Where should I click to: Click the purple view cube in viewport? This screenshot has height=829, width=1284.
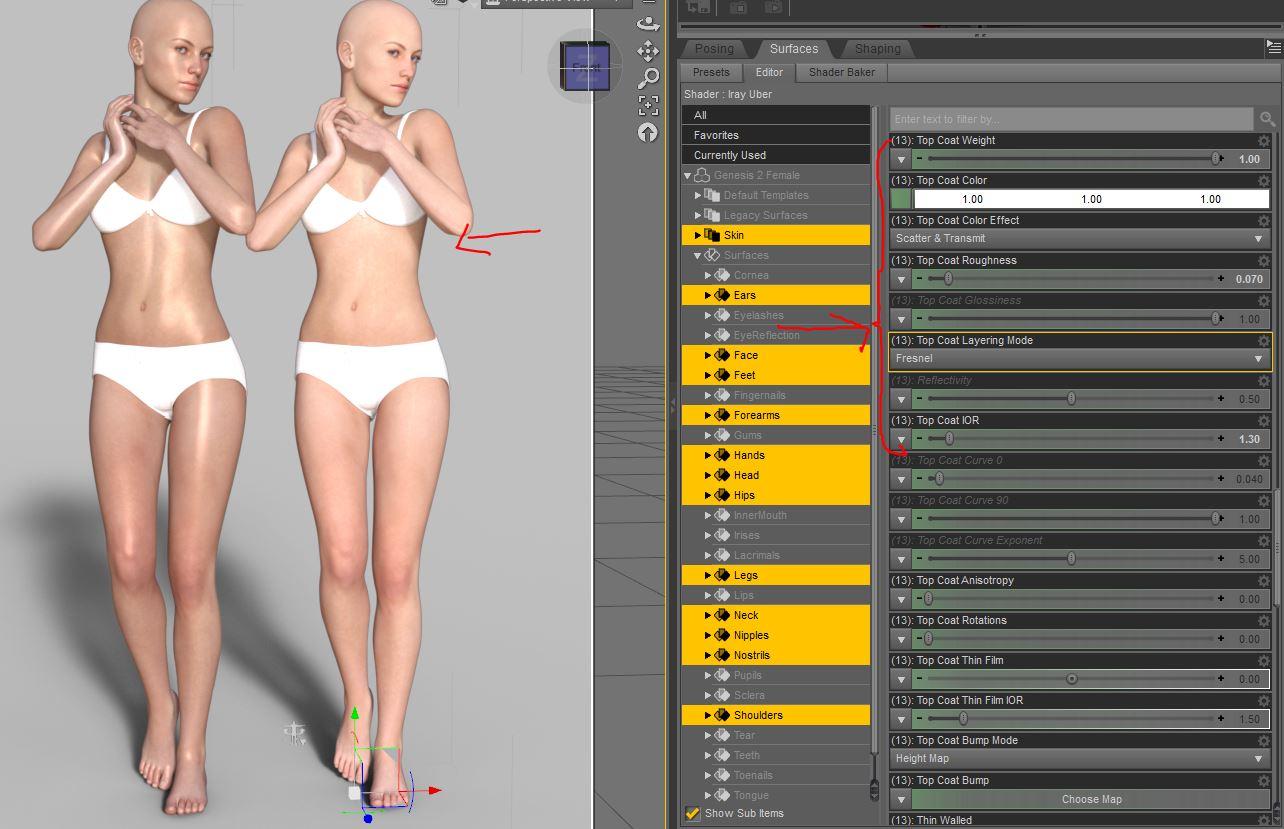(585, 67)
